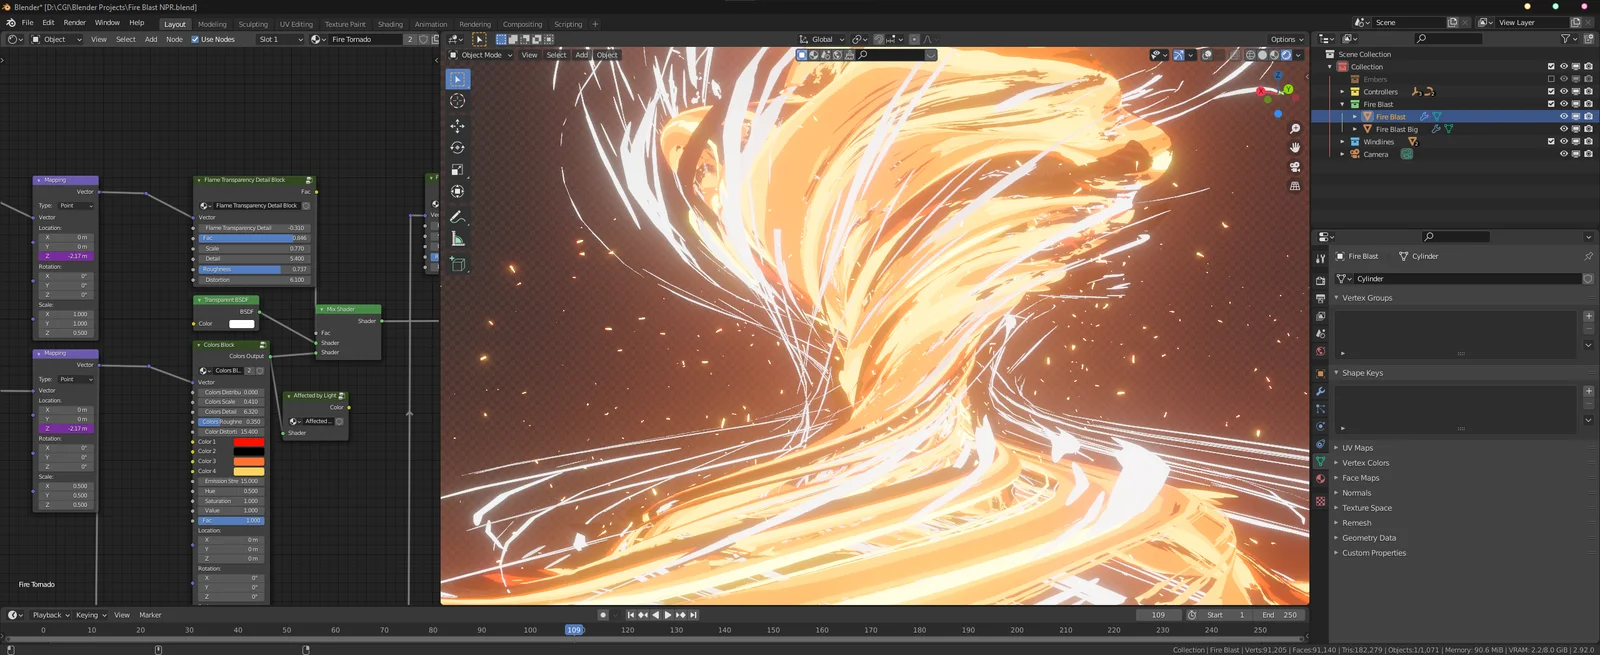The image size is (1600, 655).
Task: Select the Move tool in viewport toolbar
Action: click(x=457, y=126)
